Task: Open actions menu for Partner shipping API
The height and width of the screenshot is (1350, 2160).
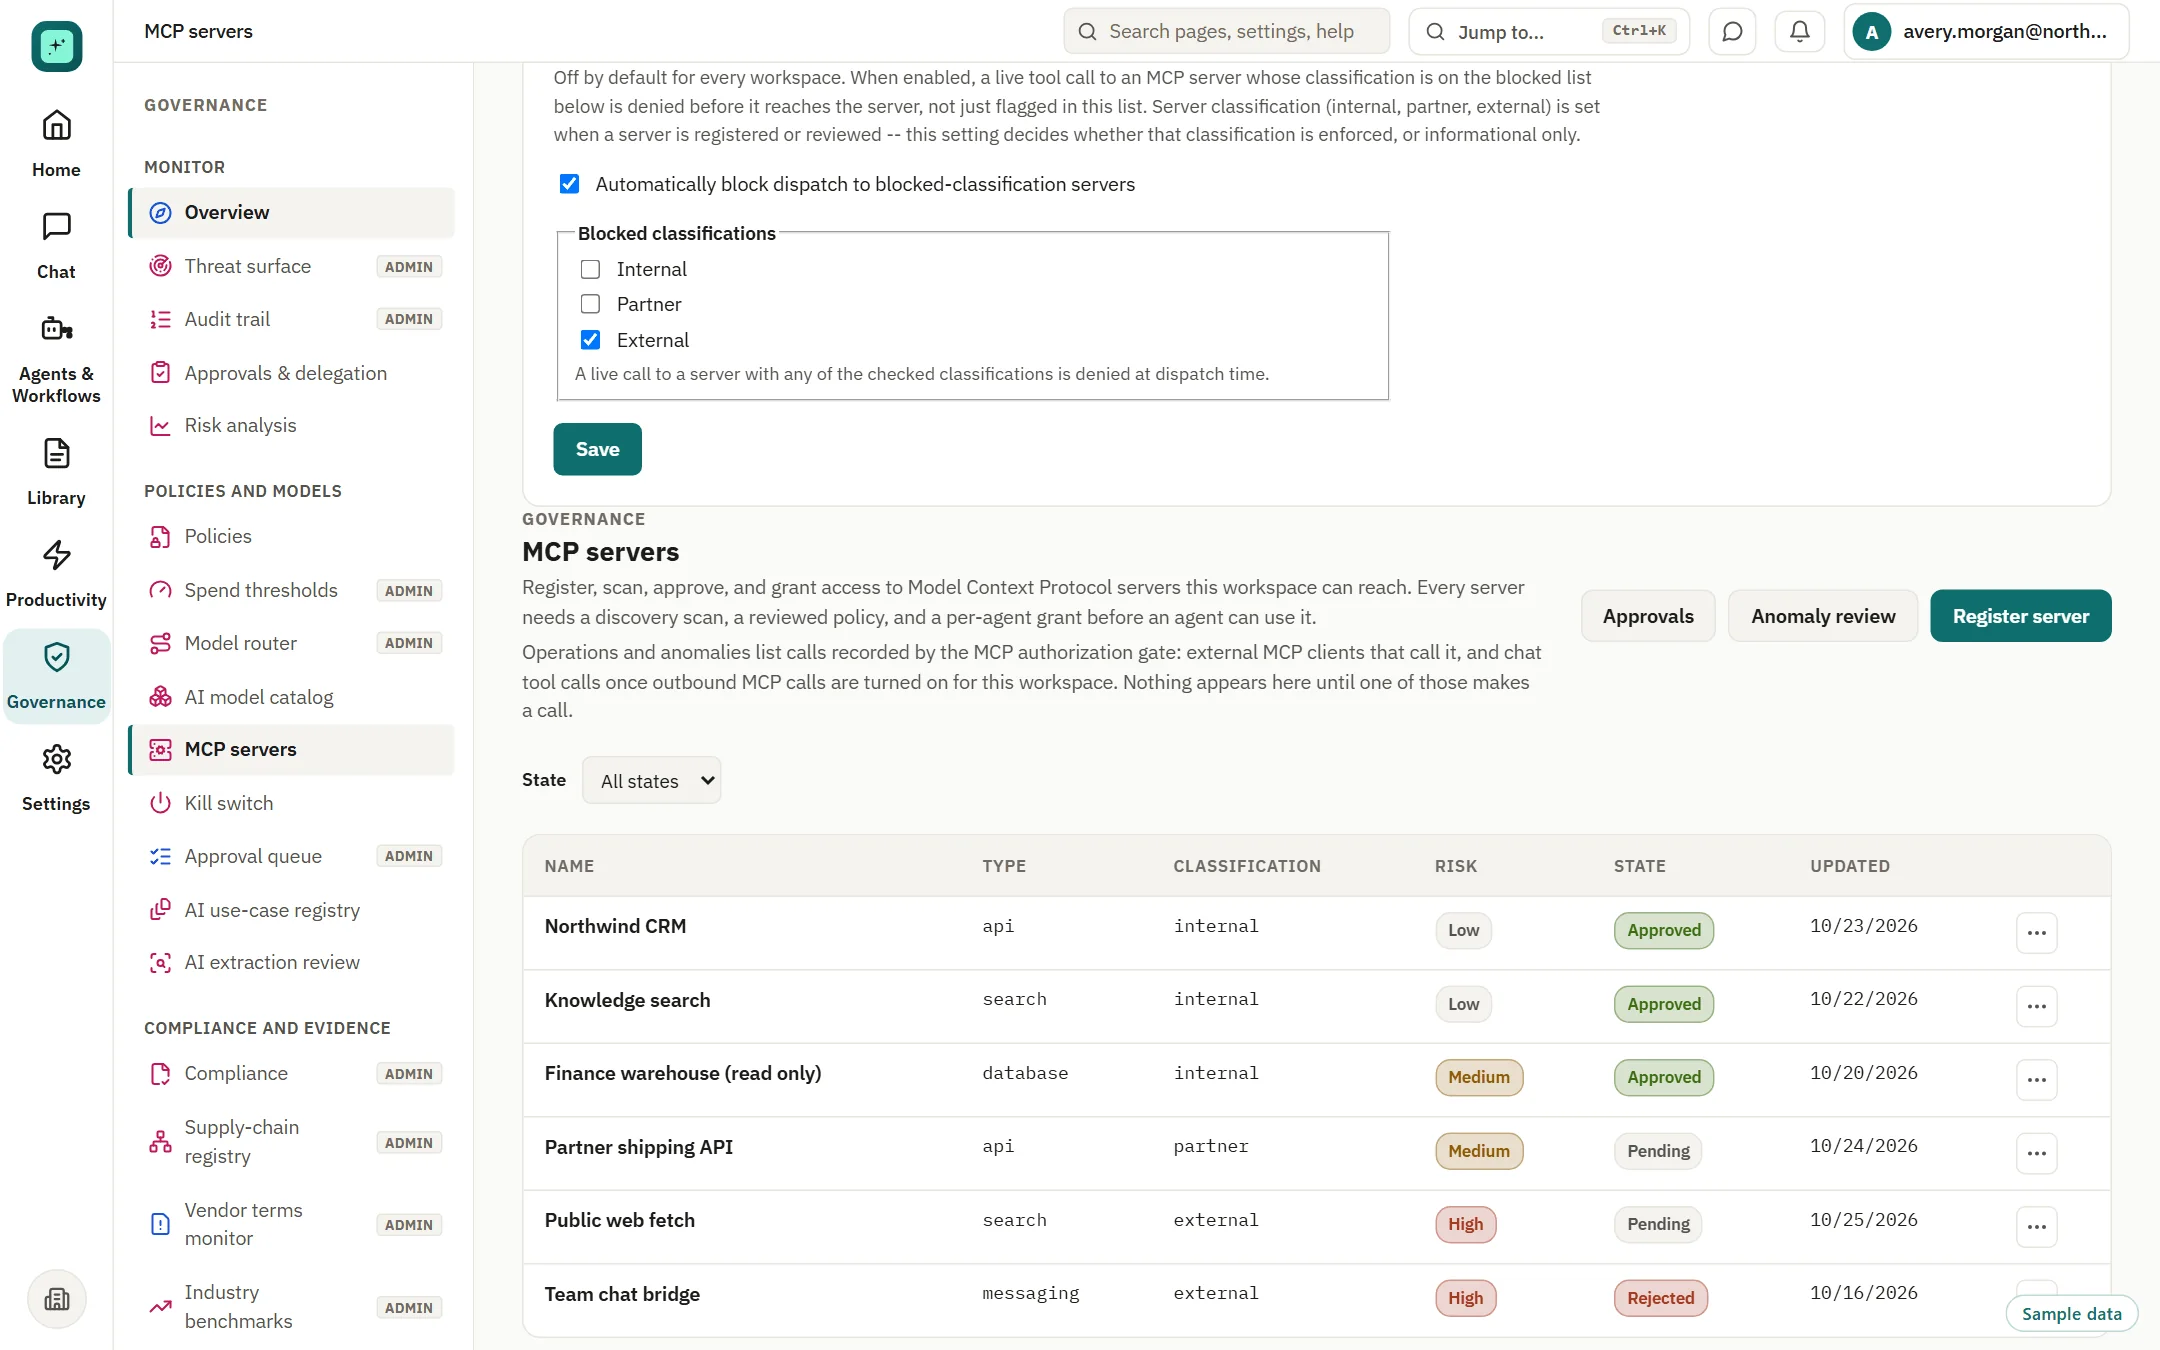Action: click(x=2036, y=1153)
